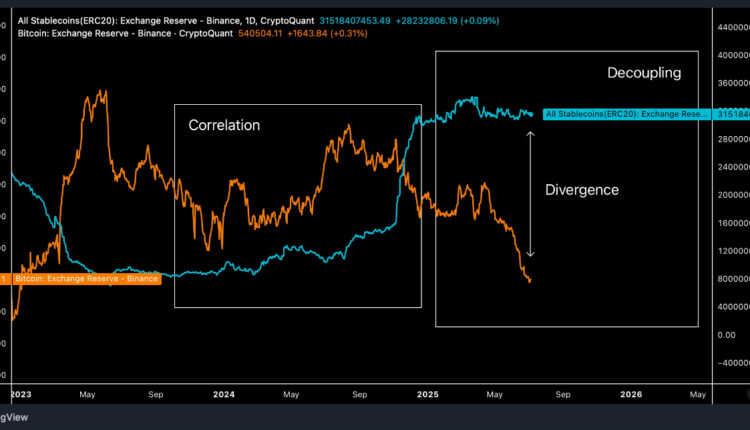Click the 2025 label on time axis

click(429, 395)
